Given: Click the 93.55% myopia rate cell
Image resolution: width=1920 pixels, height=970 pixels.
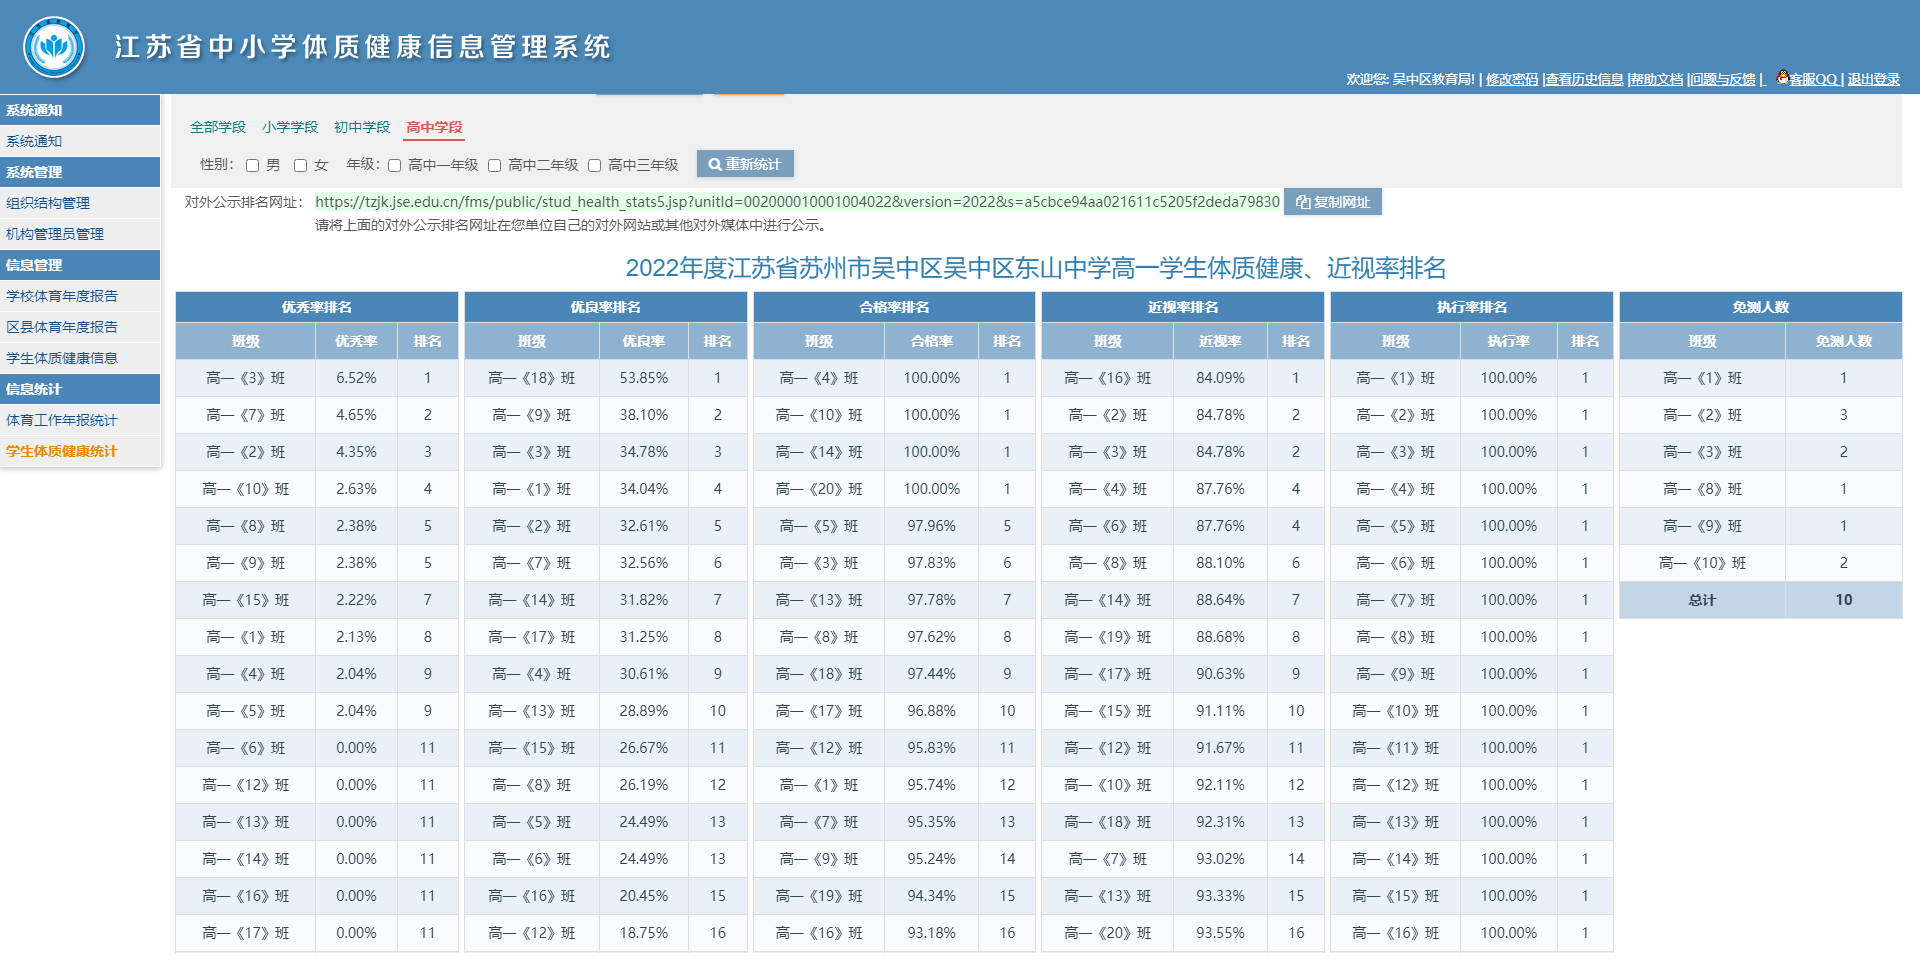Looking at the screenshot, I should 1221,933.
